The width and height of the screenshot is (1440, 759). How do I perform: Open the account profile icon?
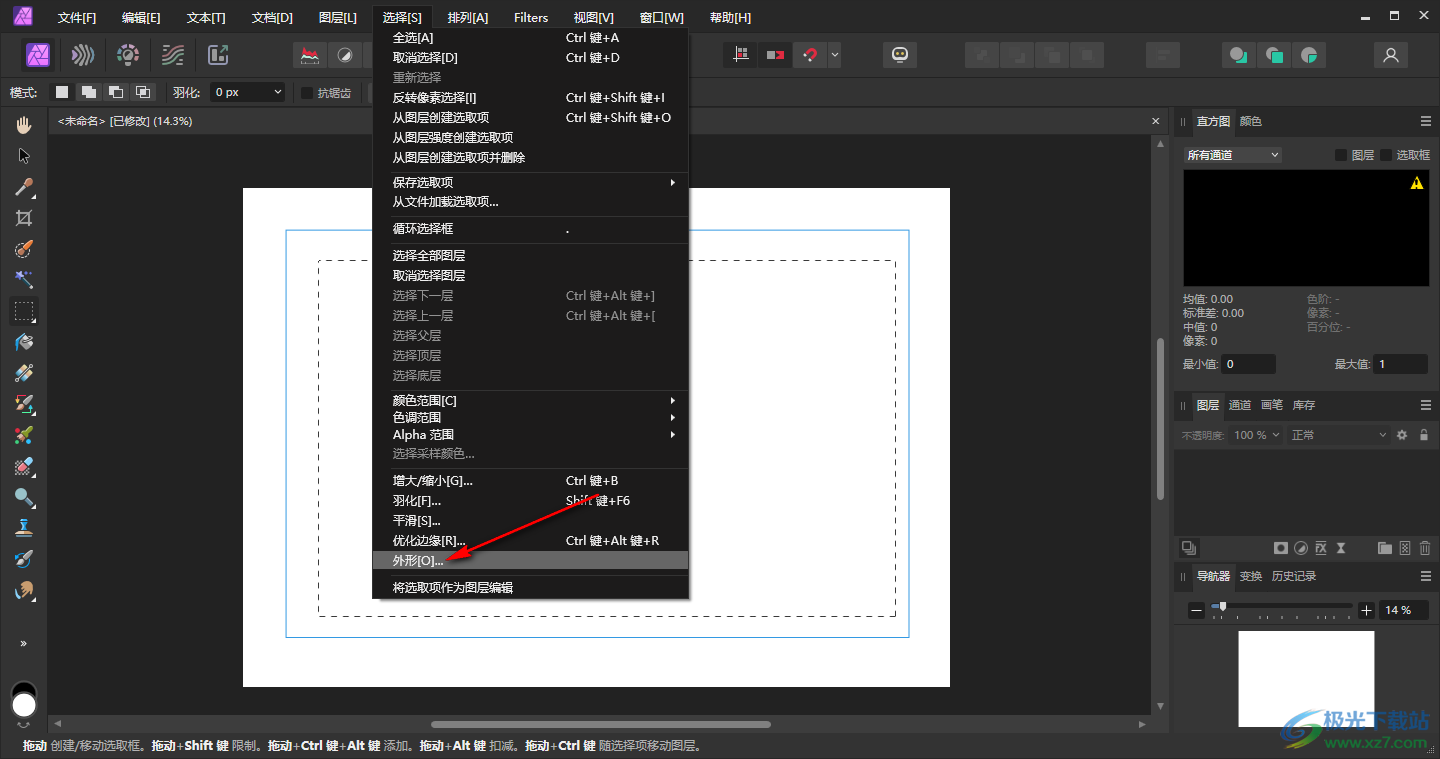point(1390,55)
